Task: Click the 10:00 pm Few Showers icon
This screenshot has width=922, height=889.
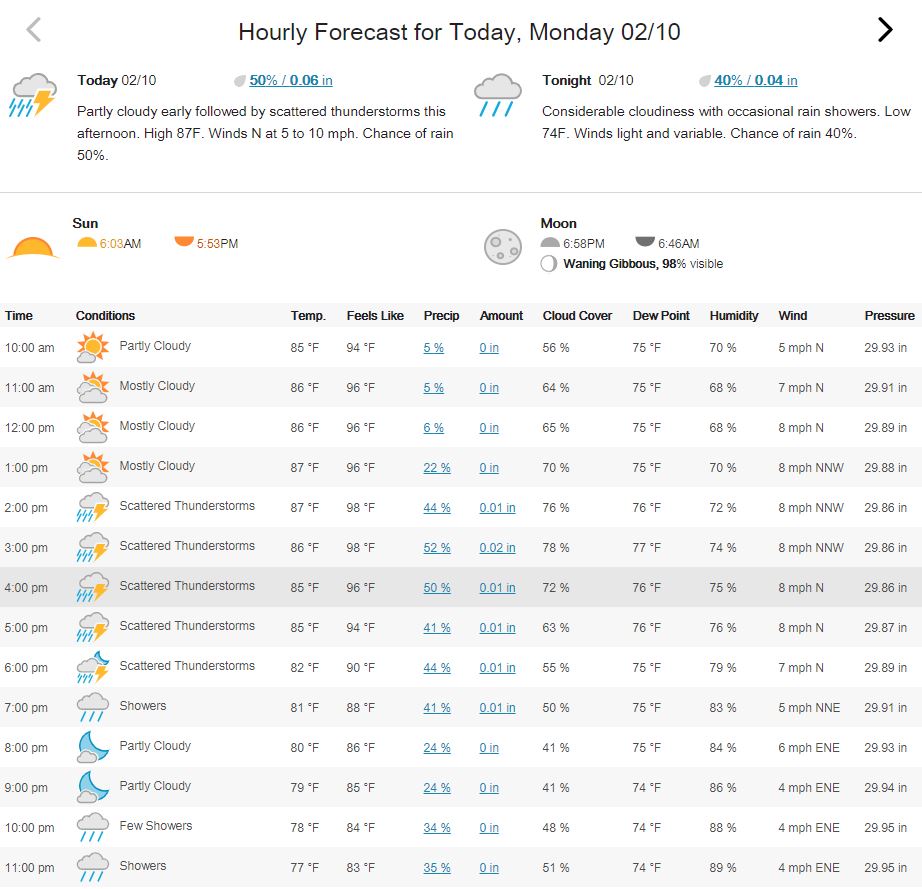Action: point(93,827)
